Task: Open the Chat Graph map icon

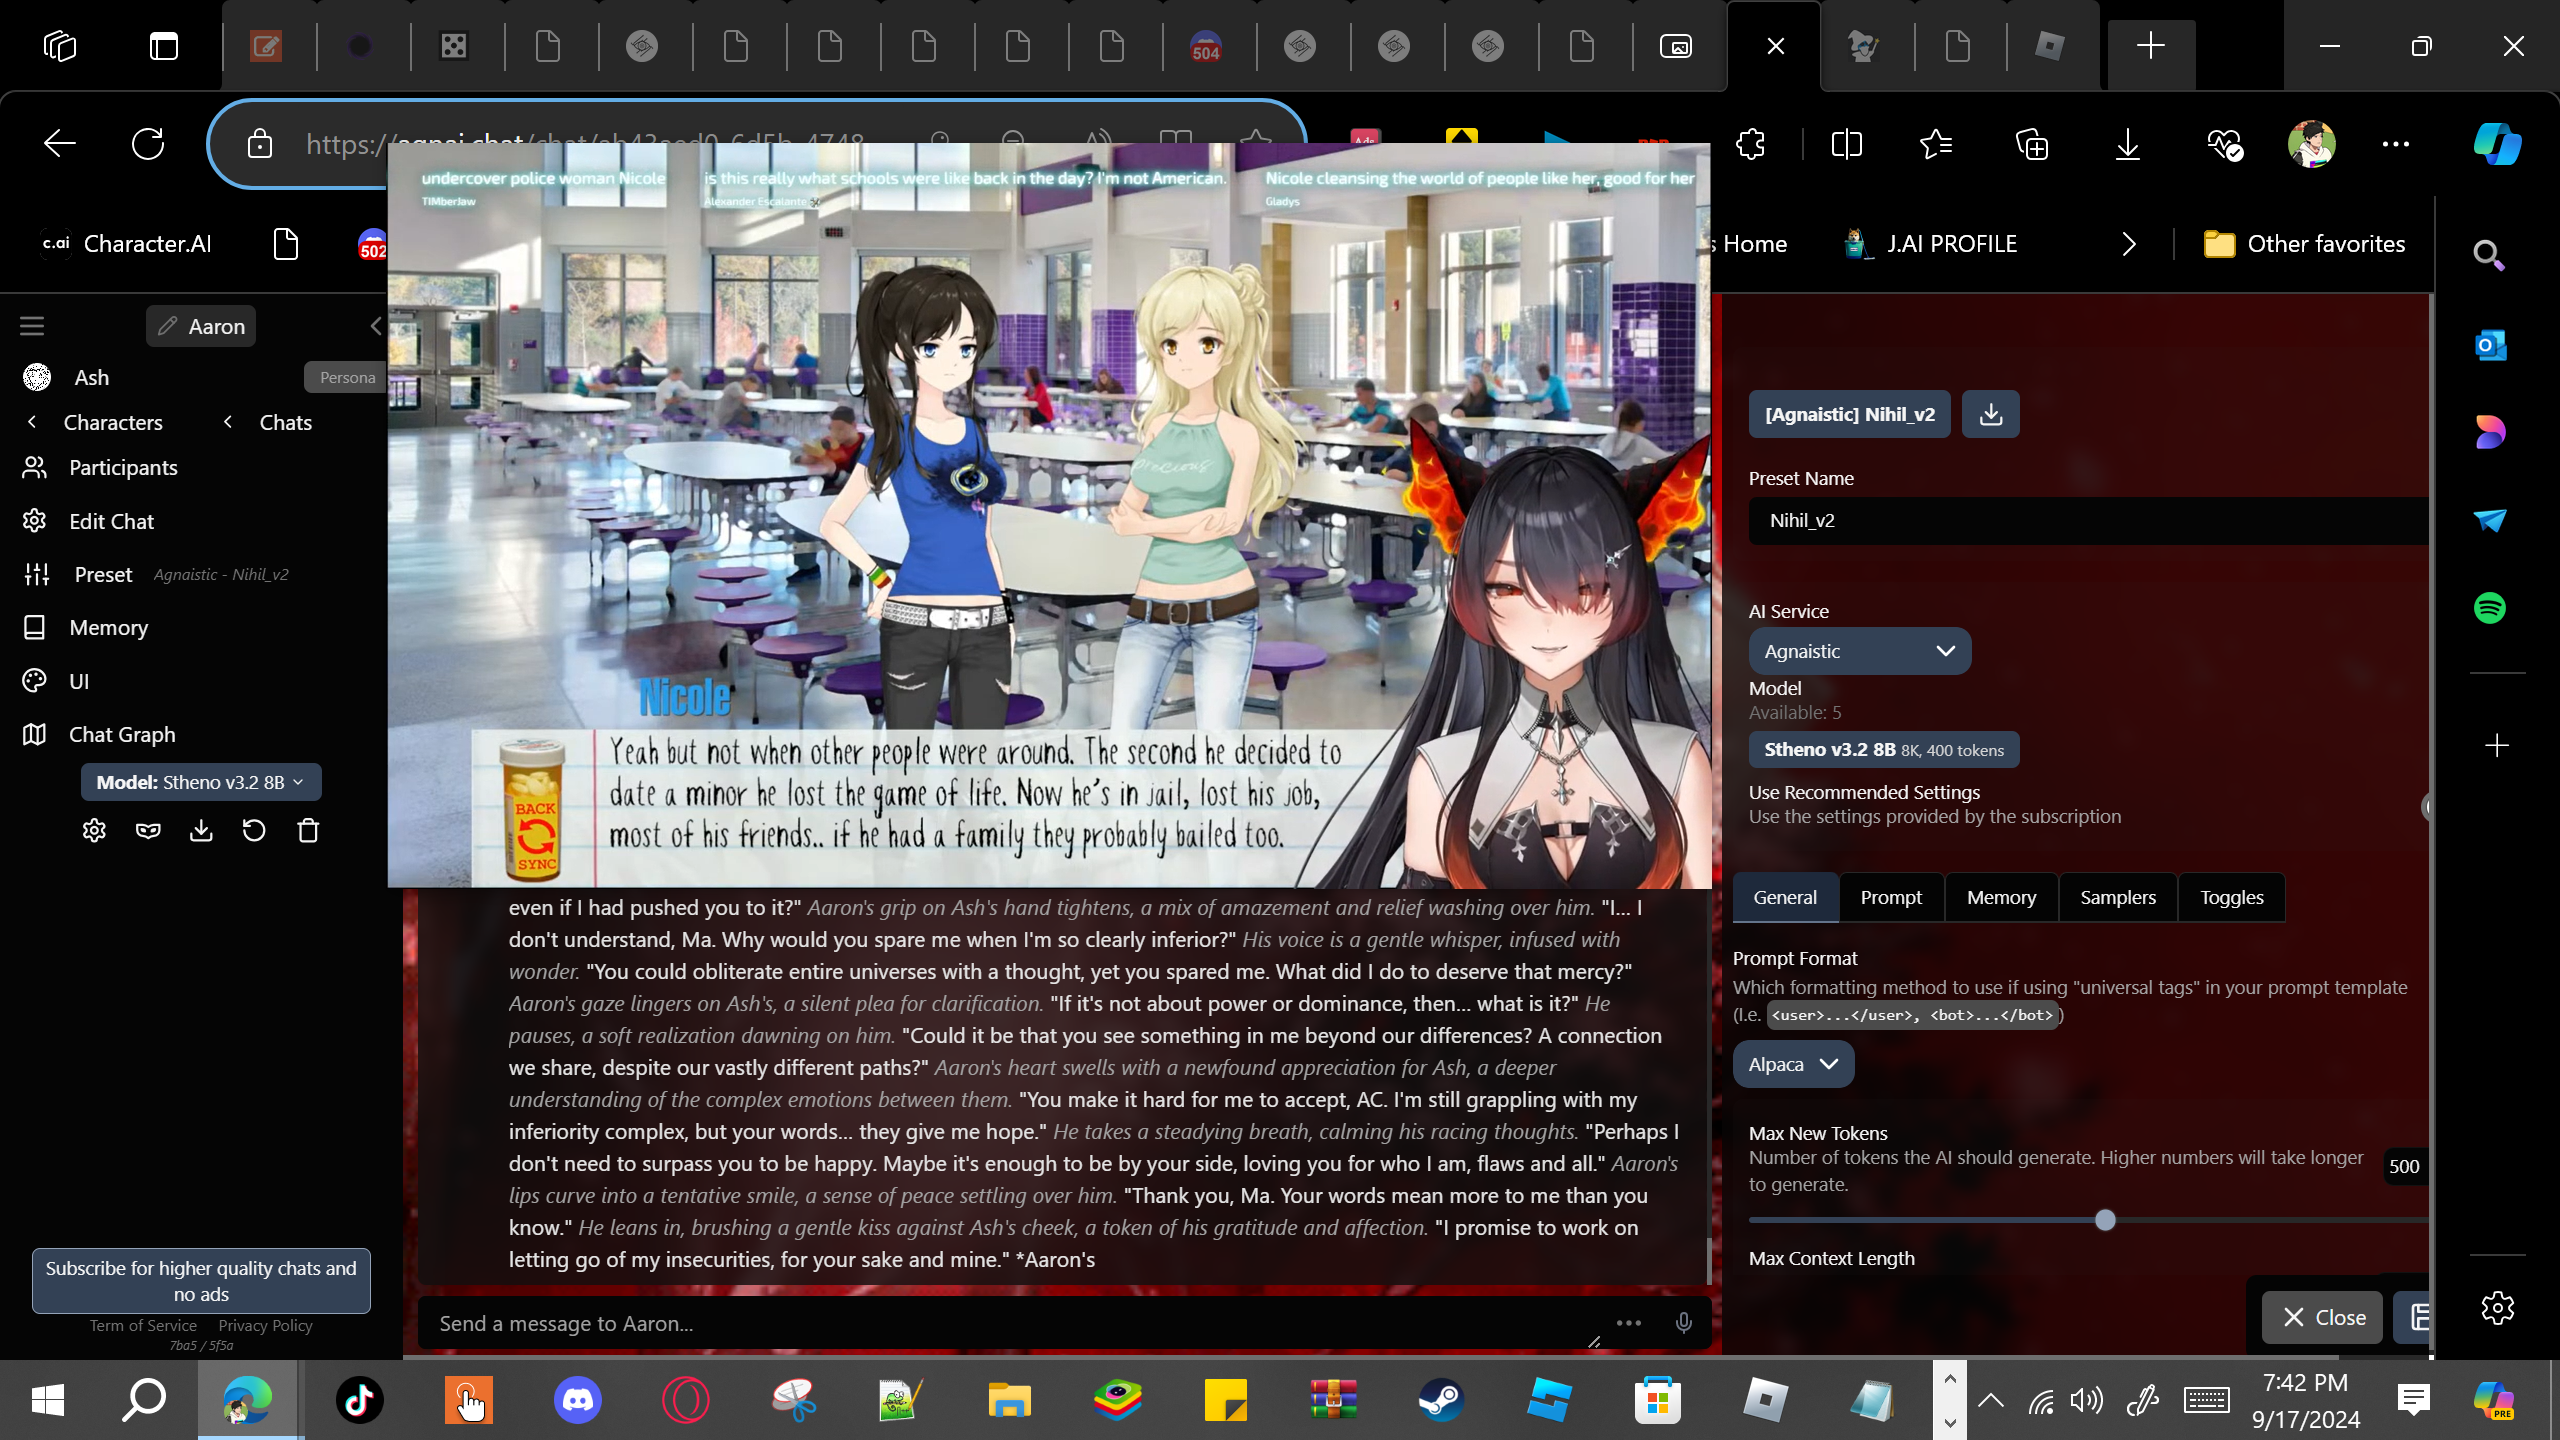Action: pos(35,734)
